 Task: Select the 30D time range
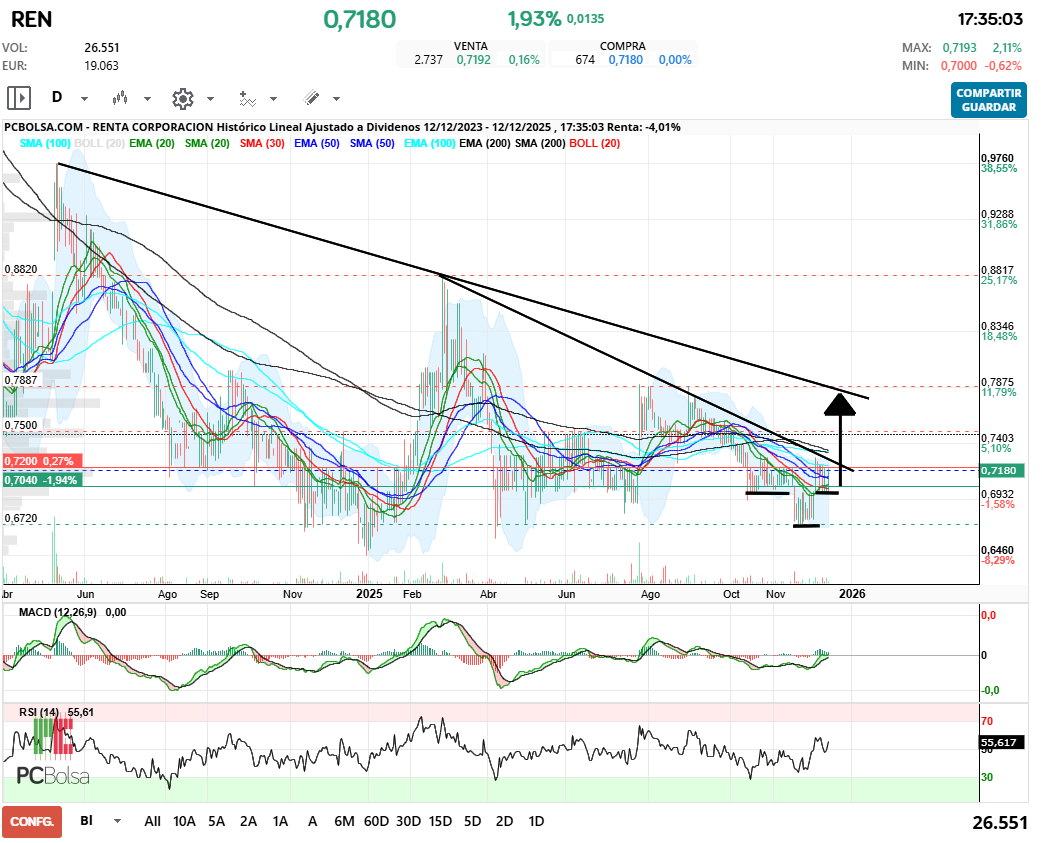[408, 821]
